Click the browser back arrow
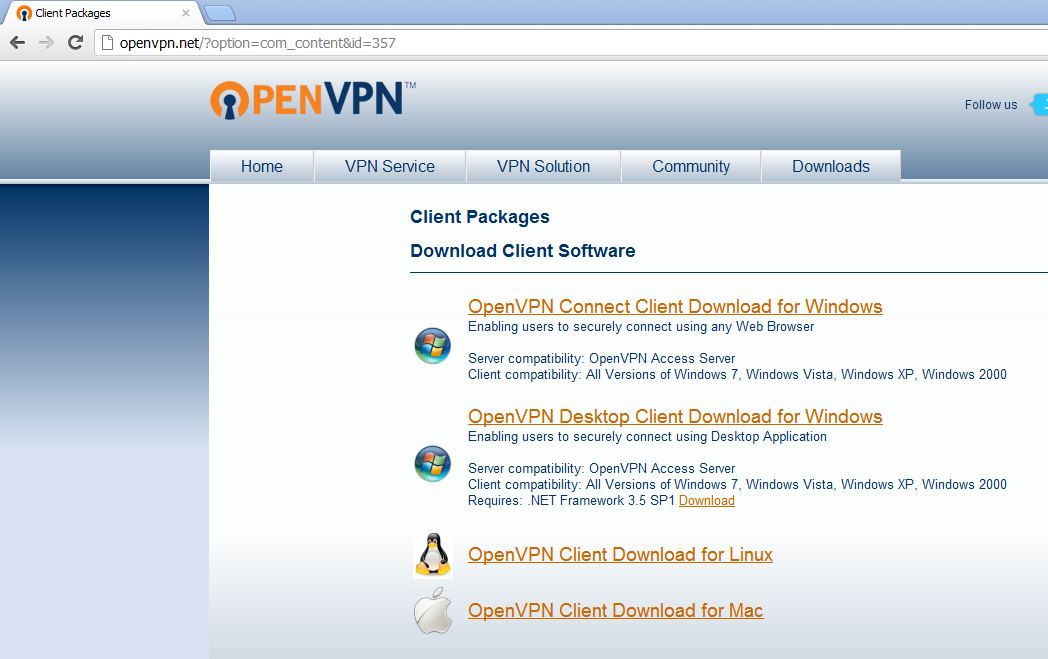 [17, 43]
